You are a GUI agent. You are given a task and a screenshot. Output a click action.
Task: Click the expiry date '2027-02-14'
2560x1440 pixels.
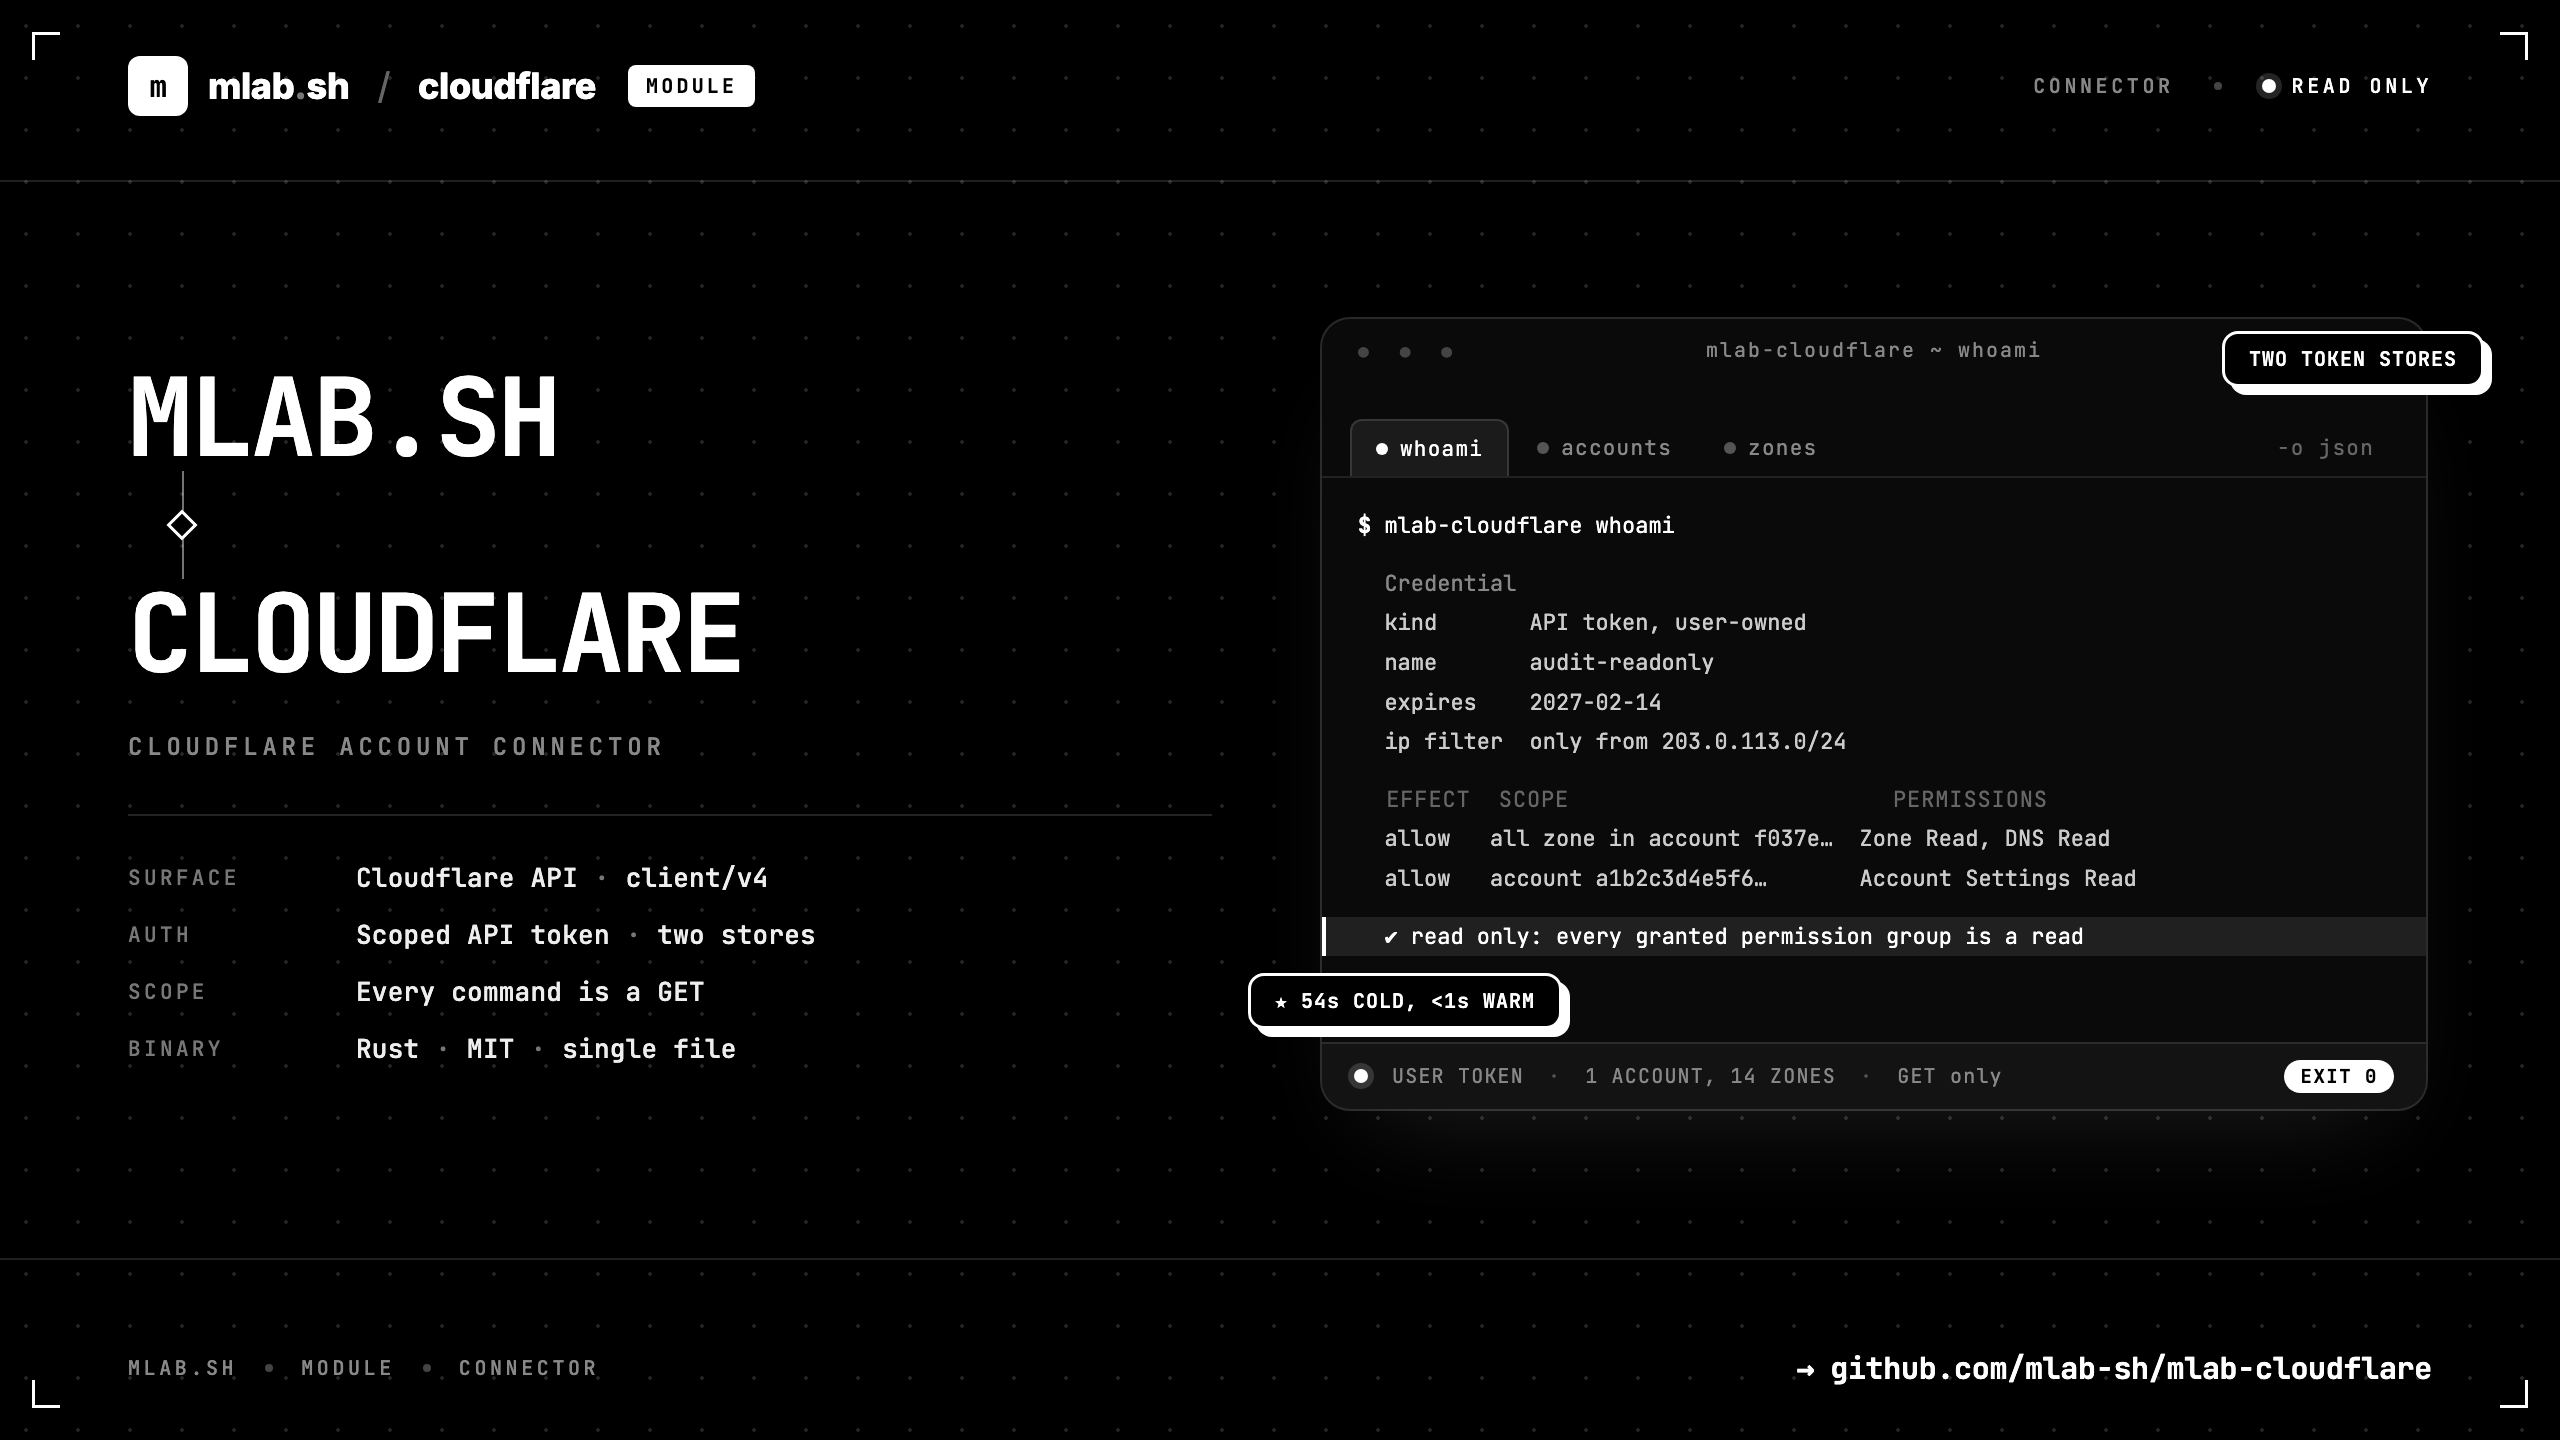click(1596, 702)
